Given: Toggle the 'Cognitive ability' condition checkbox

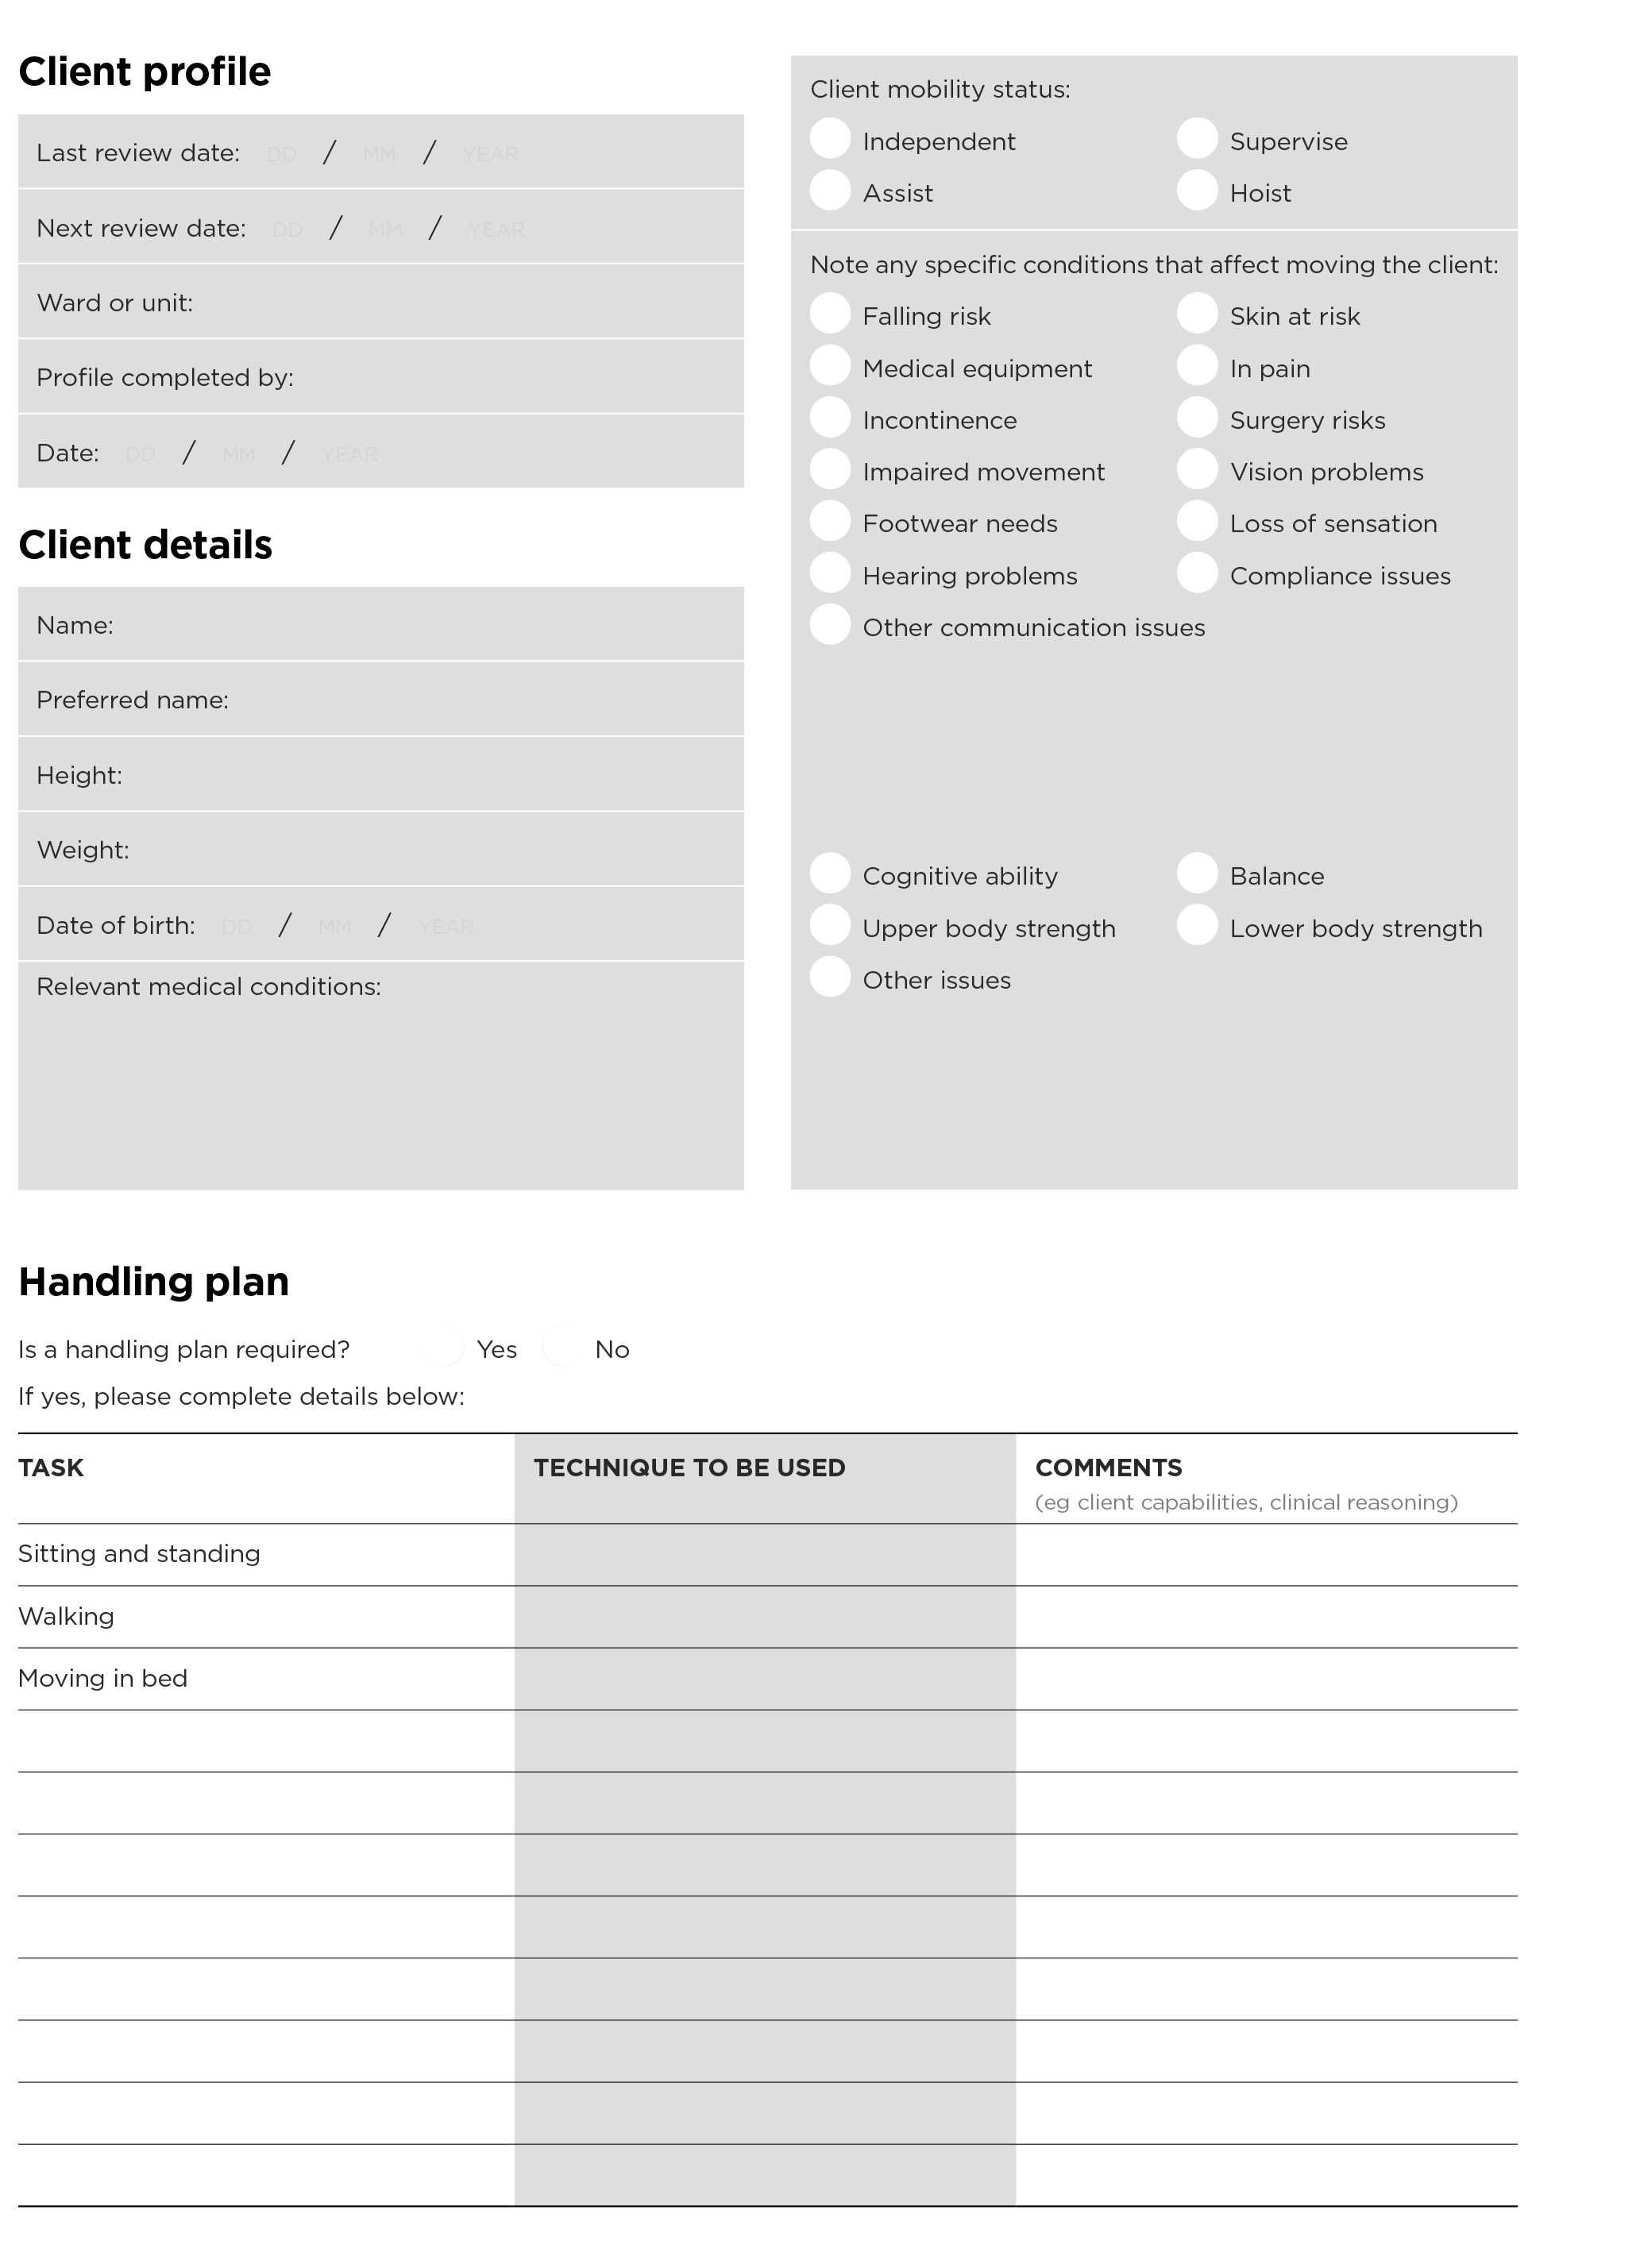Looking at the screenshot, I should point(832,875).
